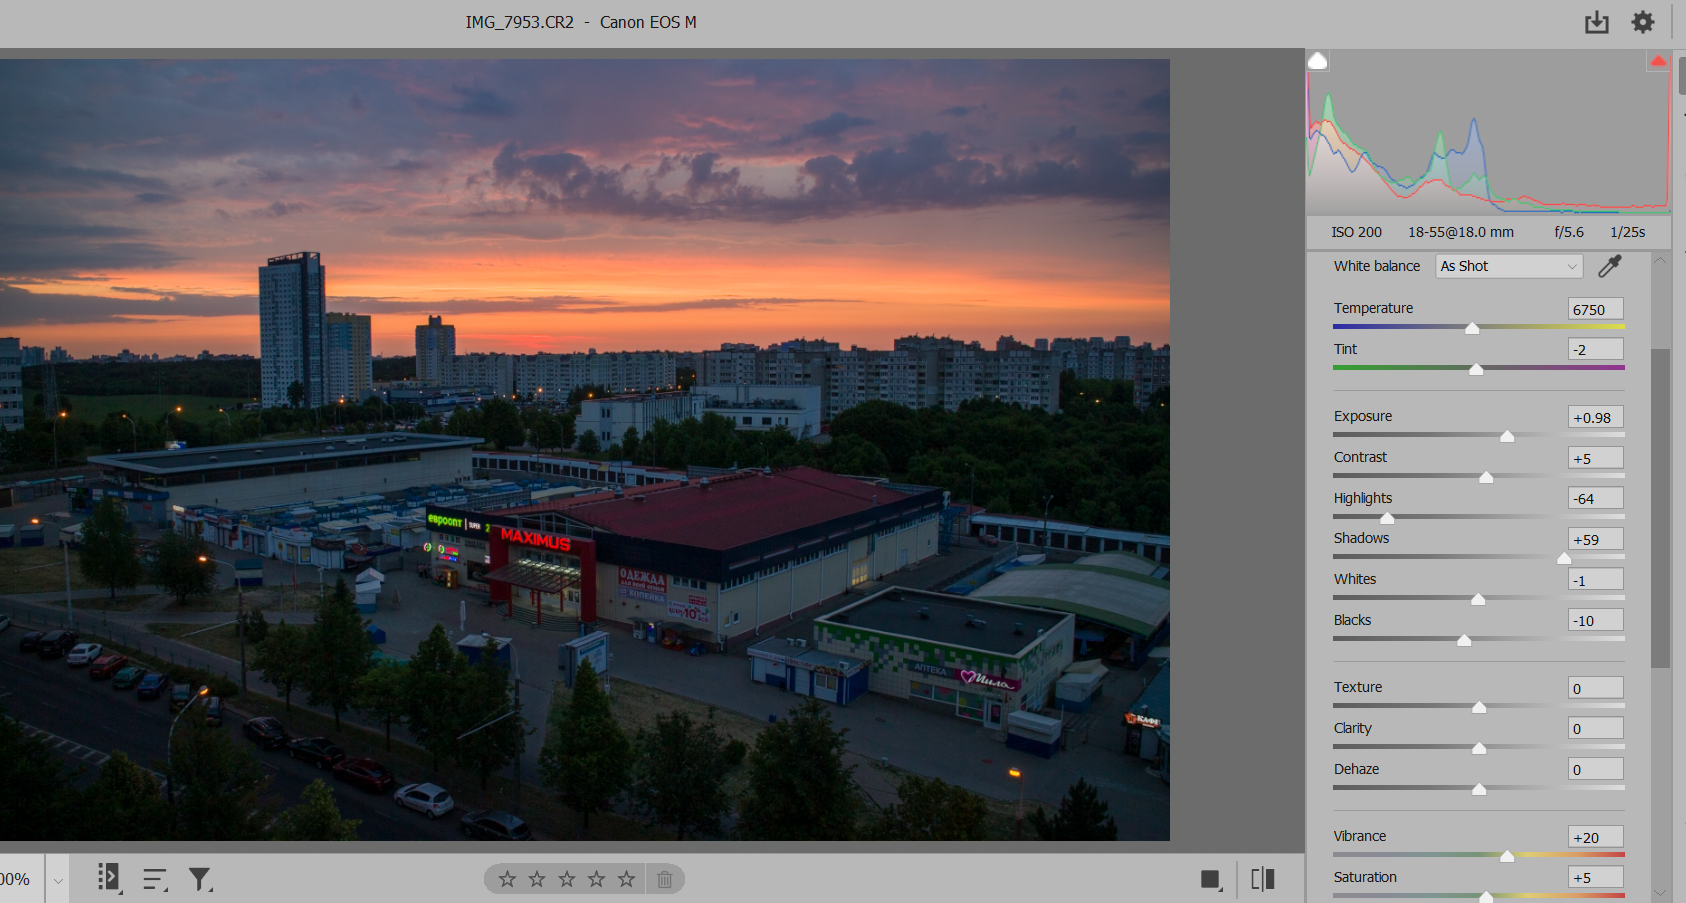Pick the white balance eyedropper tool
The image size is (1686, 903).
pyautogui.click(x=1610, y=266)
